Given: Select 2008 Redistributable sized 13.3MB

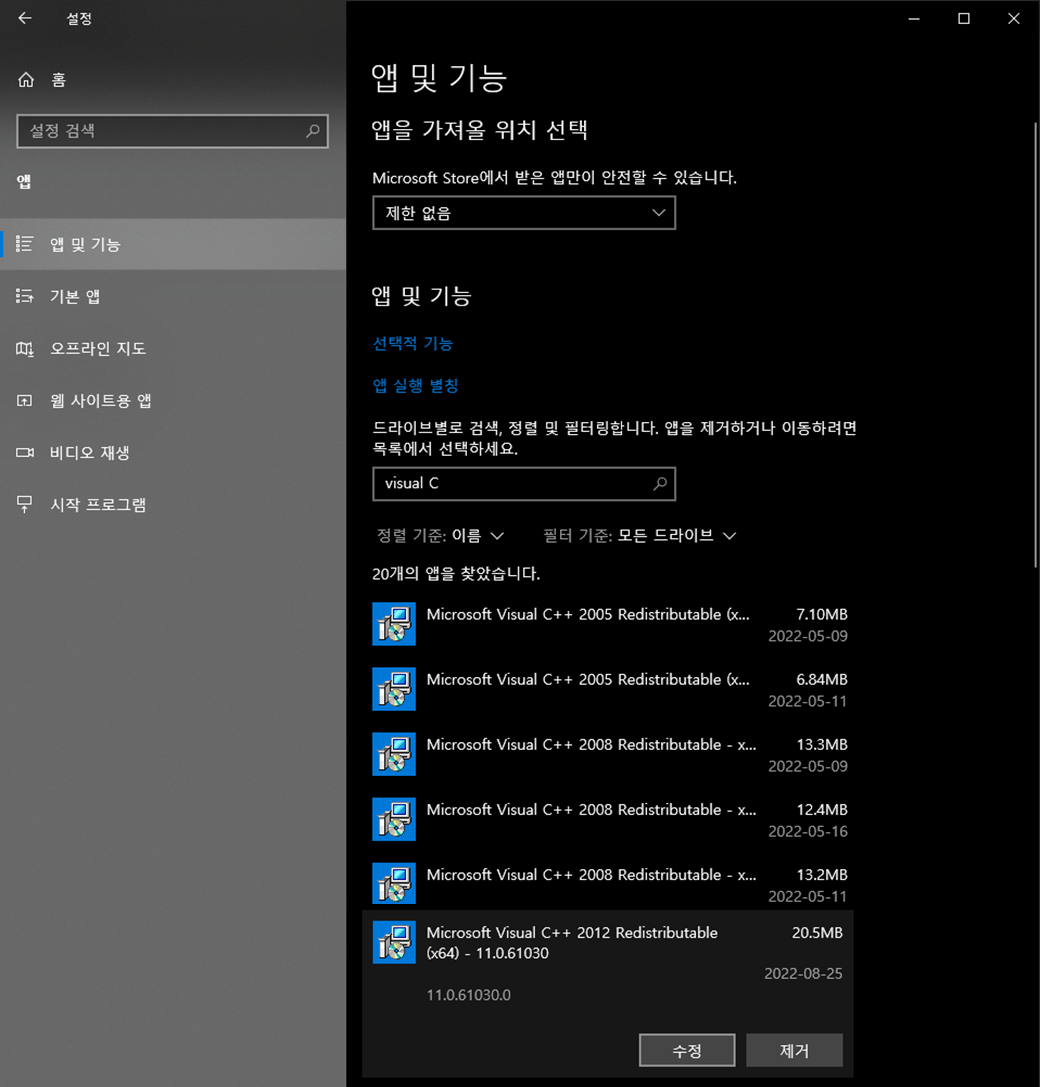Looking at the screenshot, I should [x=610, y=754].
